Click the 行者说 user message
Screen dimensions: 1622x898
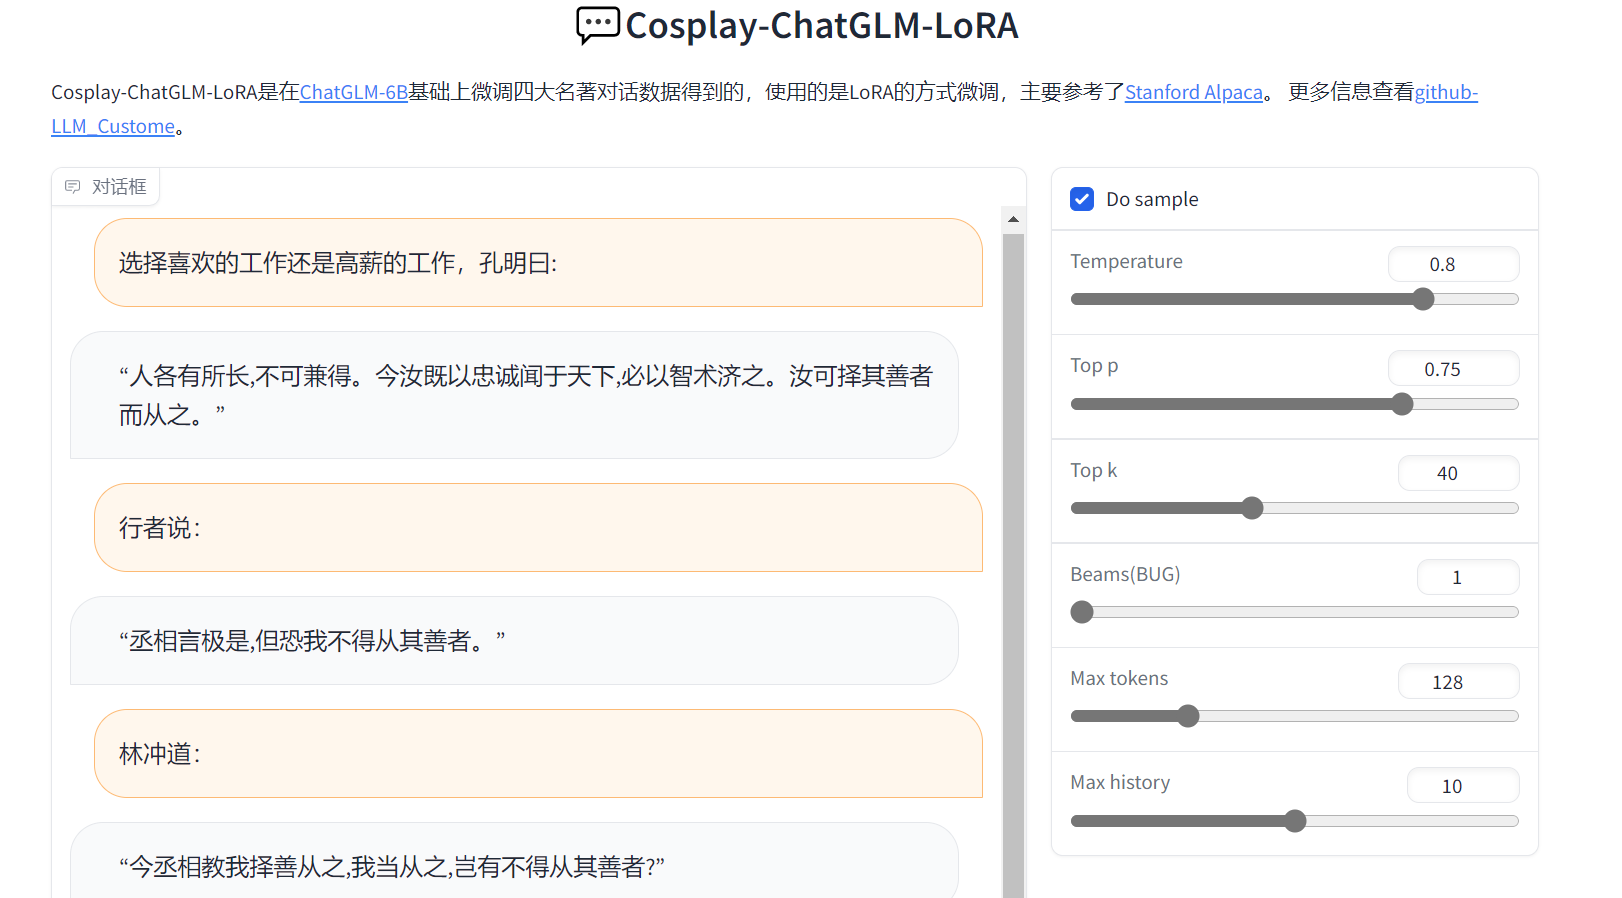point(538,528)
